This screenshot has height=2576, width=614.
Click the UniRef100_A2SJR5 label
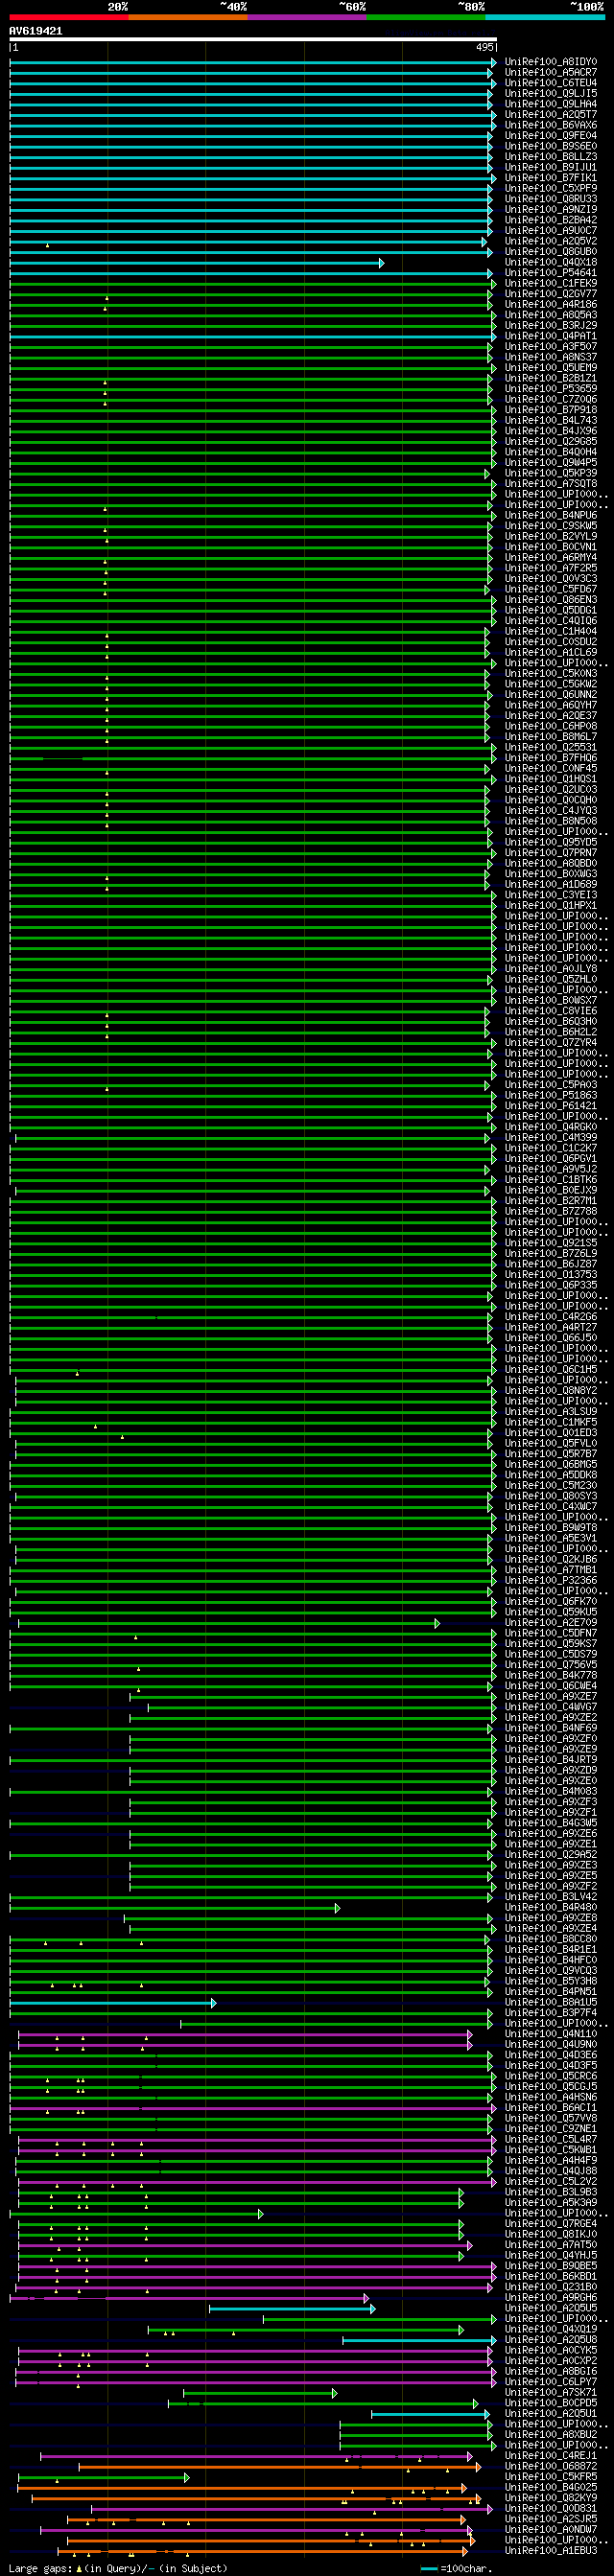(x=551, y=2520)
